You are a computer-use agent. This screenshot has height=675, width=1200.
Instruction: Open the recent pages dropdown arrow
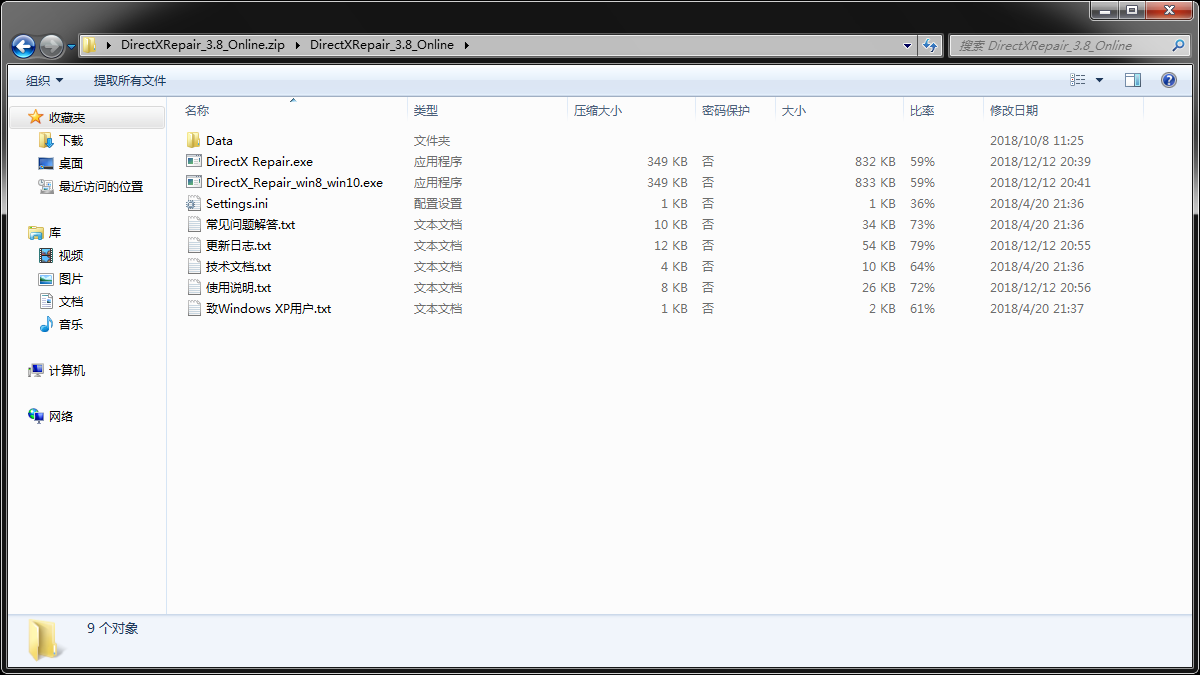point(71,47)
